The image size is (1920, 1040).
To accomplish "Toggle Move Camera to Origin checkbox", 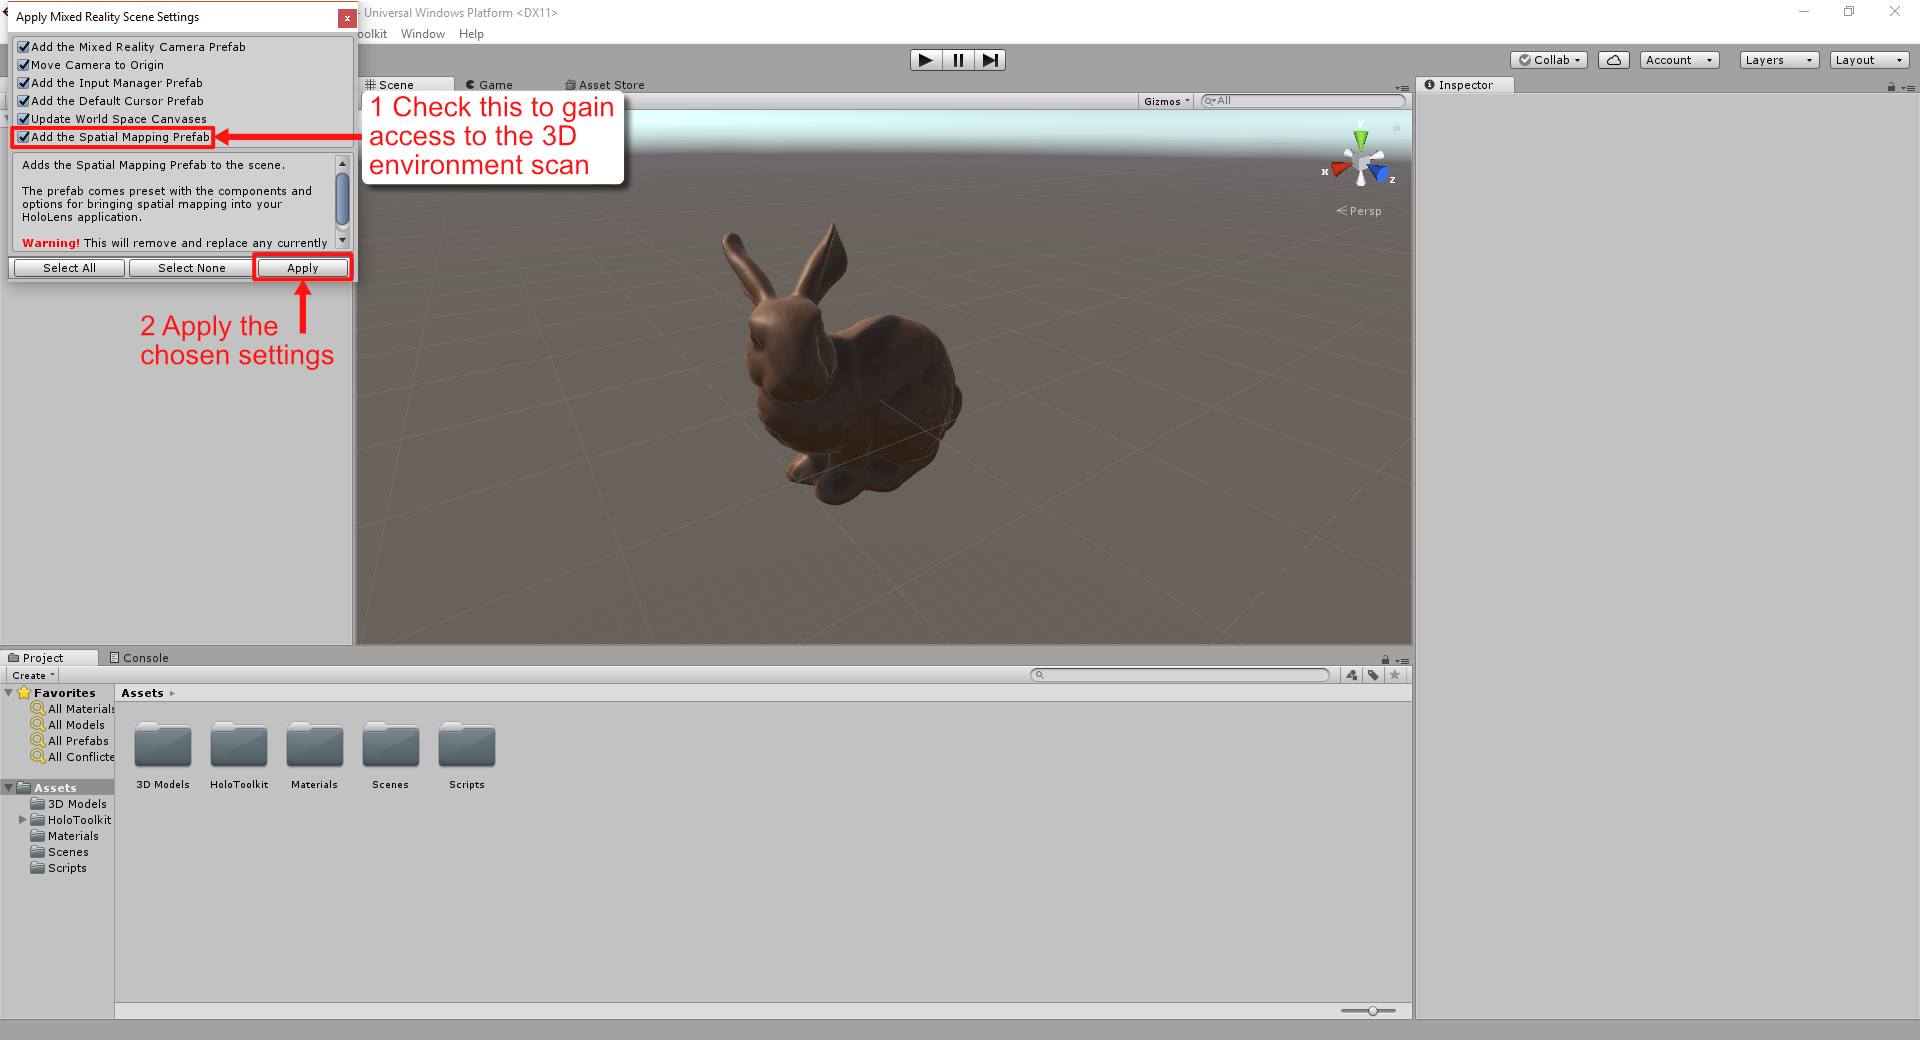I will [24, 65].
